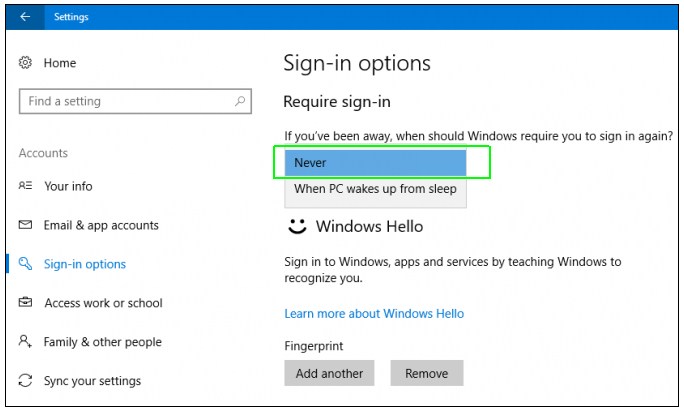The height and width of the screenshot is (407, 684).
Task: Click the Email & app accounts envelope icon
Action: pos(25,225)
